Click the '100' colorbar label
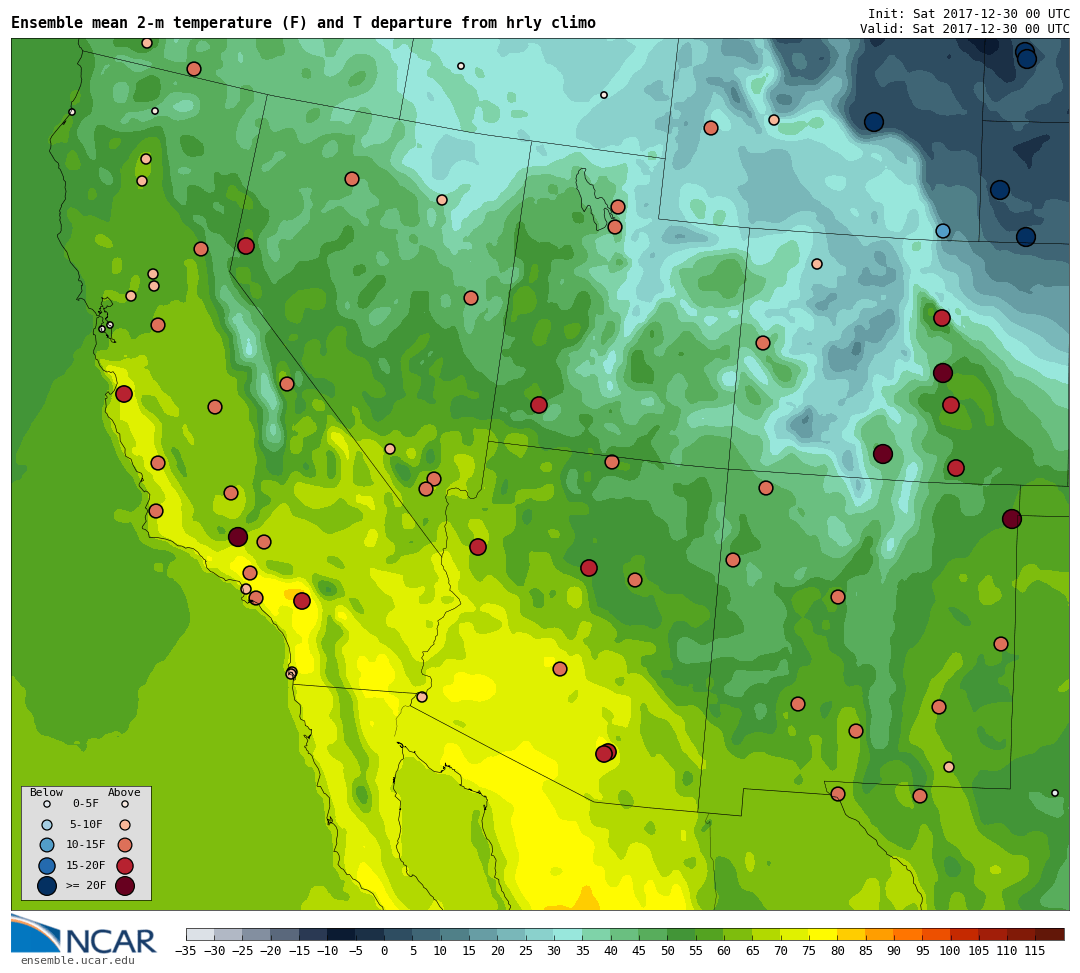The width and height of the screenshot is (1080, 973). [951, 951]
